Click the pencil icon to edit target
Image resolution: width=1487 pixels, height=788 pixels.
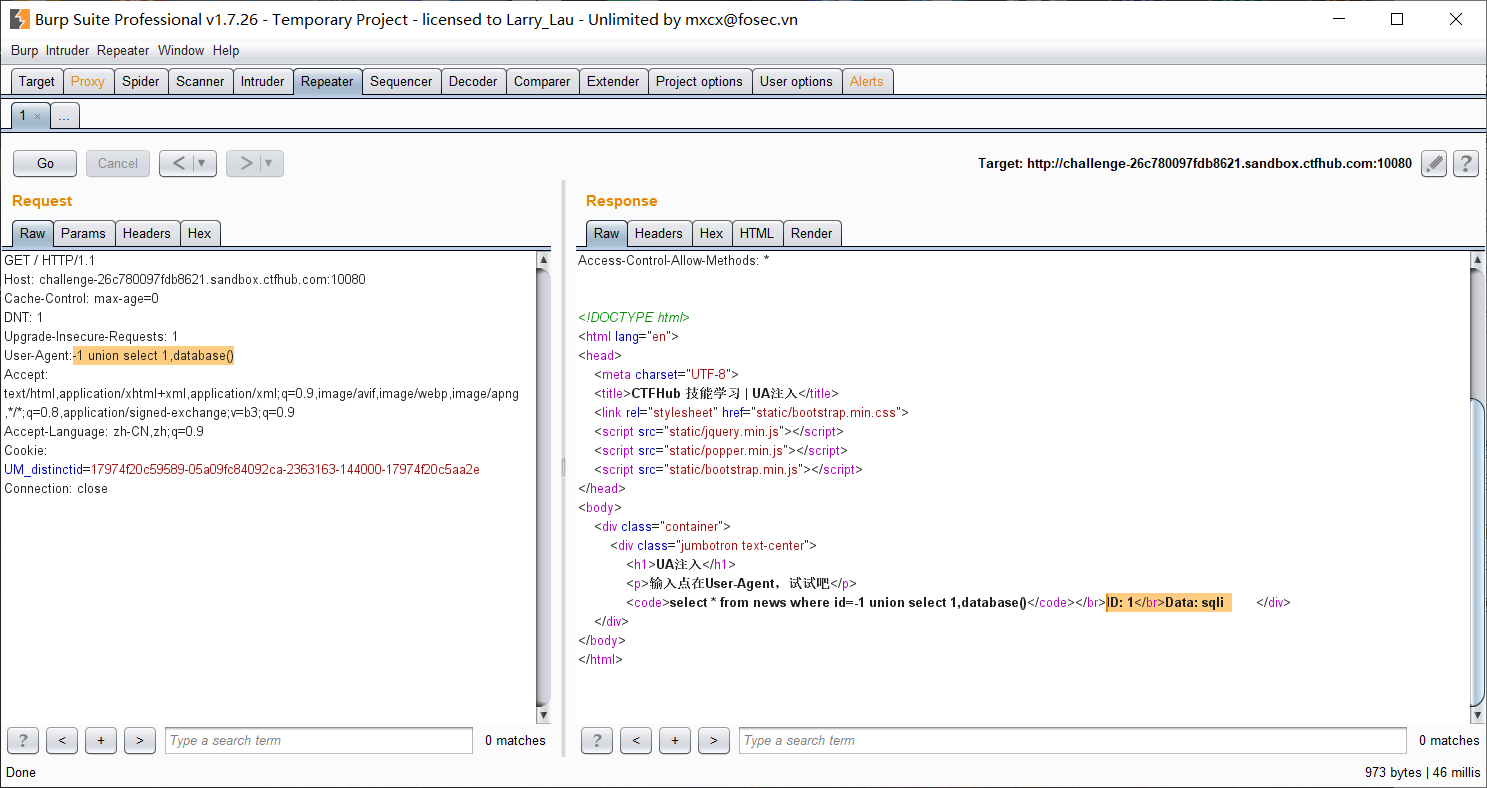tap(1434, 164)
